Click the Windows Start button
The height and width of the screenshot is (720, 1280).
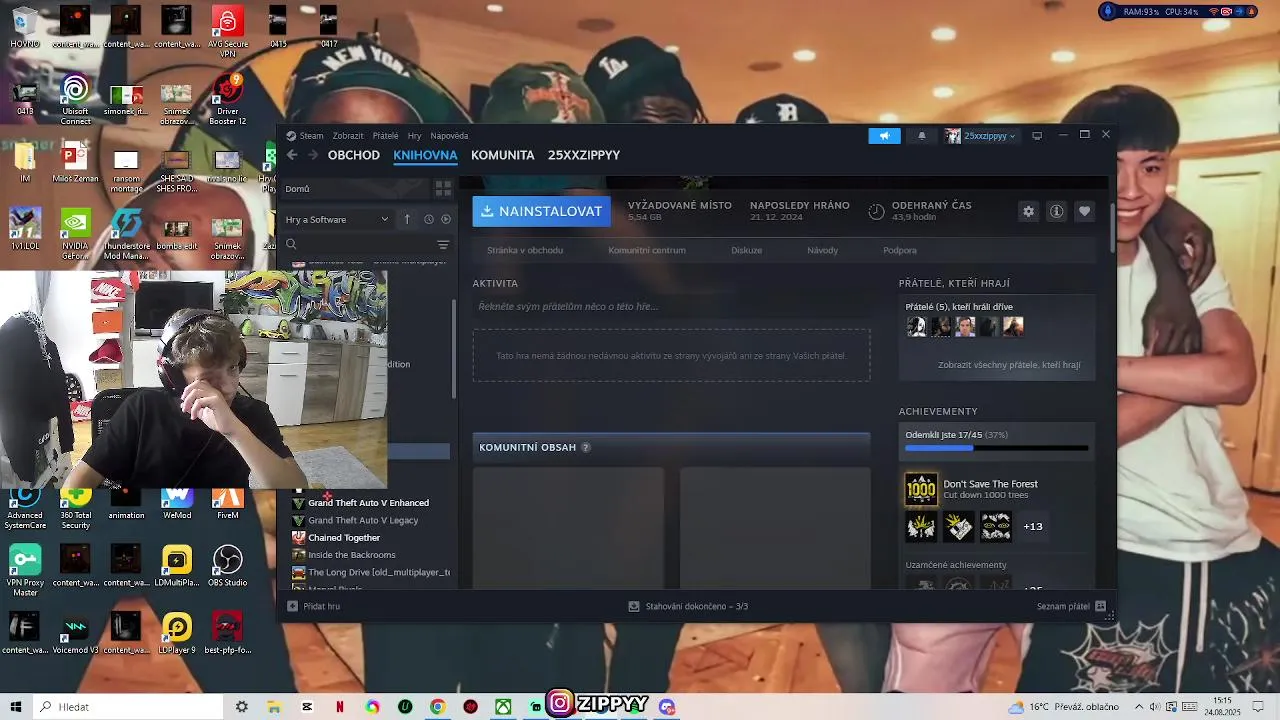coord(17,707)
